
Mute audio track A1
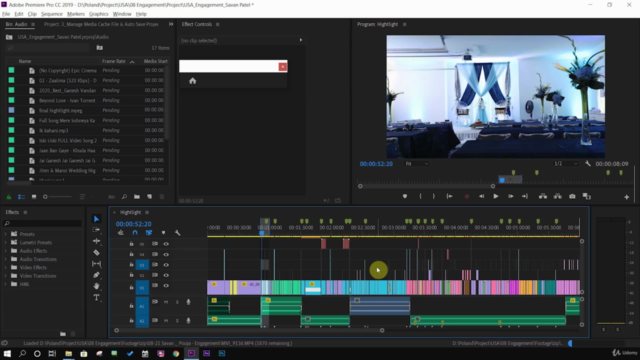166,302
